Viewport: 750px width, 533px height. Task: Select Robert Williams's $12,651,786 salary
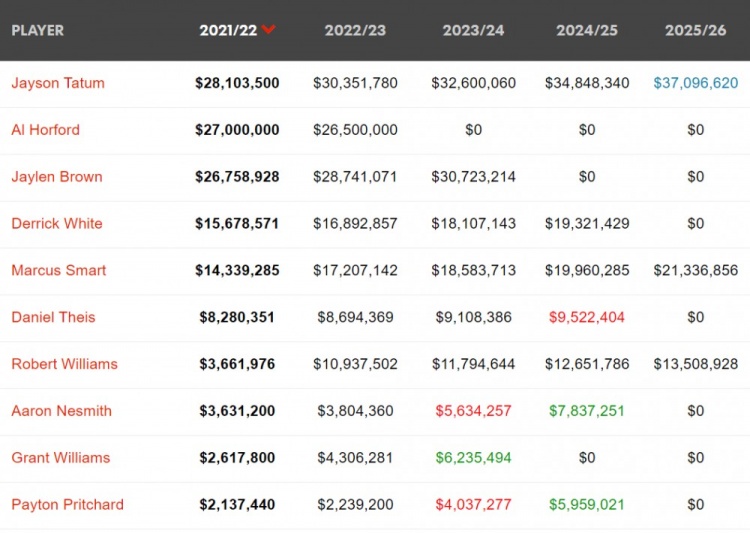click(587, 365)
